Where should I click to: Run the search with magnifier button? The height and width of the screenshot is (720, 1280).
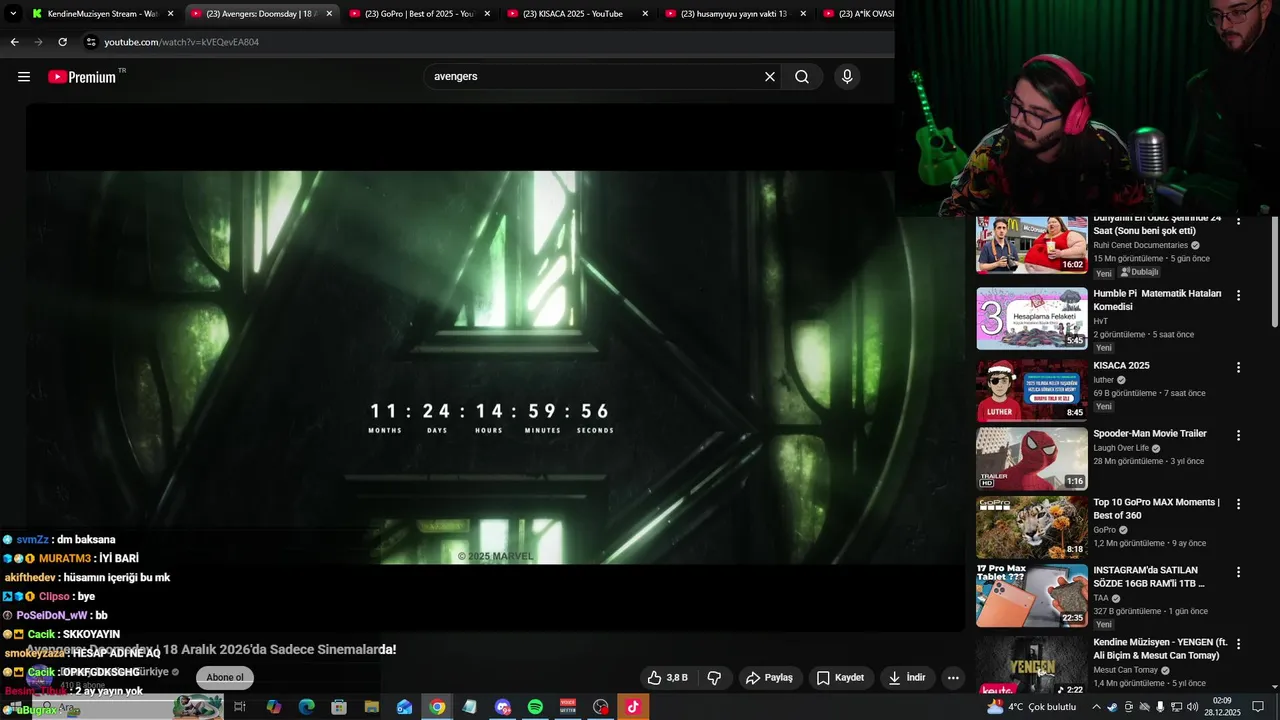click(x=802, y=77)
